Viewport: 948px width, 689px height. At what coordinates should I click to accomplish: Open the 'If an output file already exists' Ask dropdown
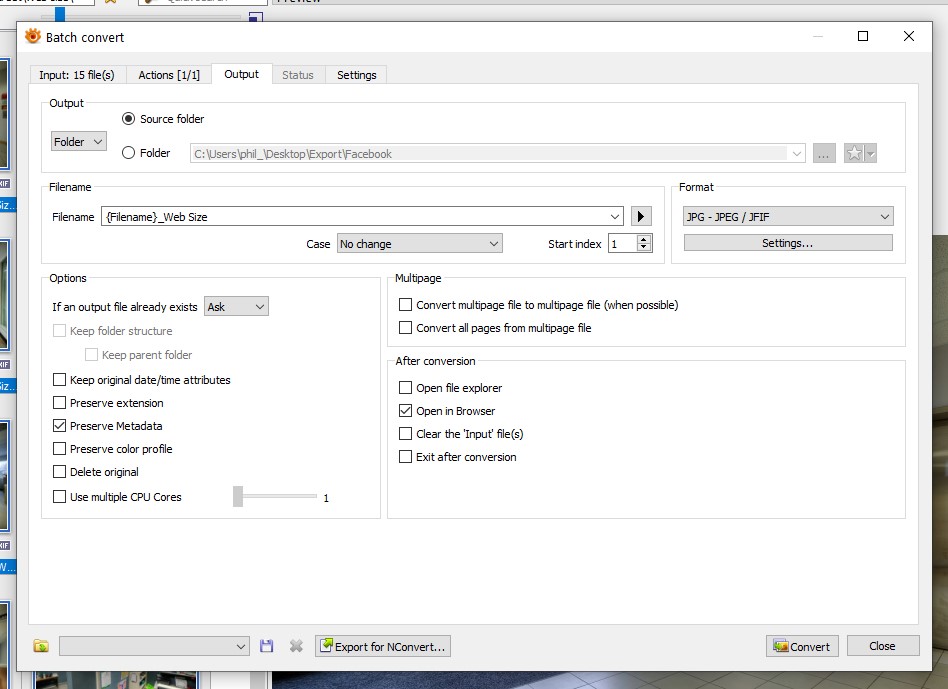click(x=236, y=306)
